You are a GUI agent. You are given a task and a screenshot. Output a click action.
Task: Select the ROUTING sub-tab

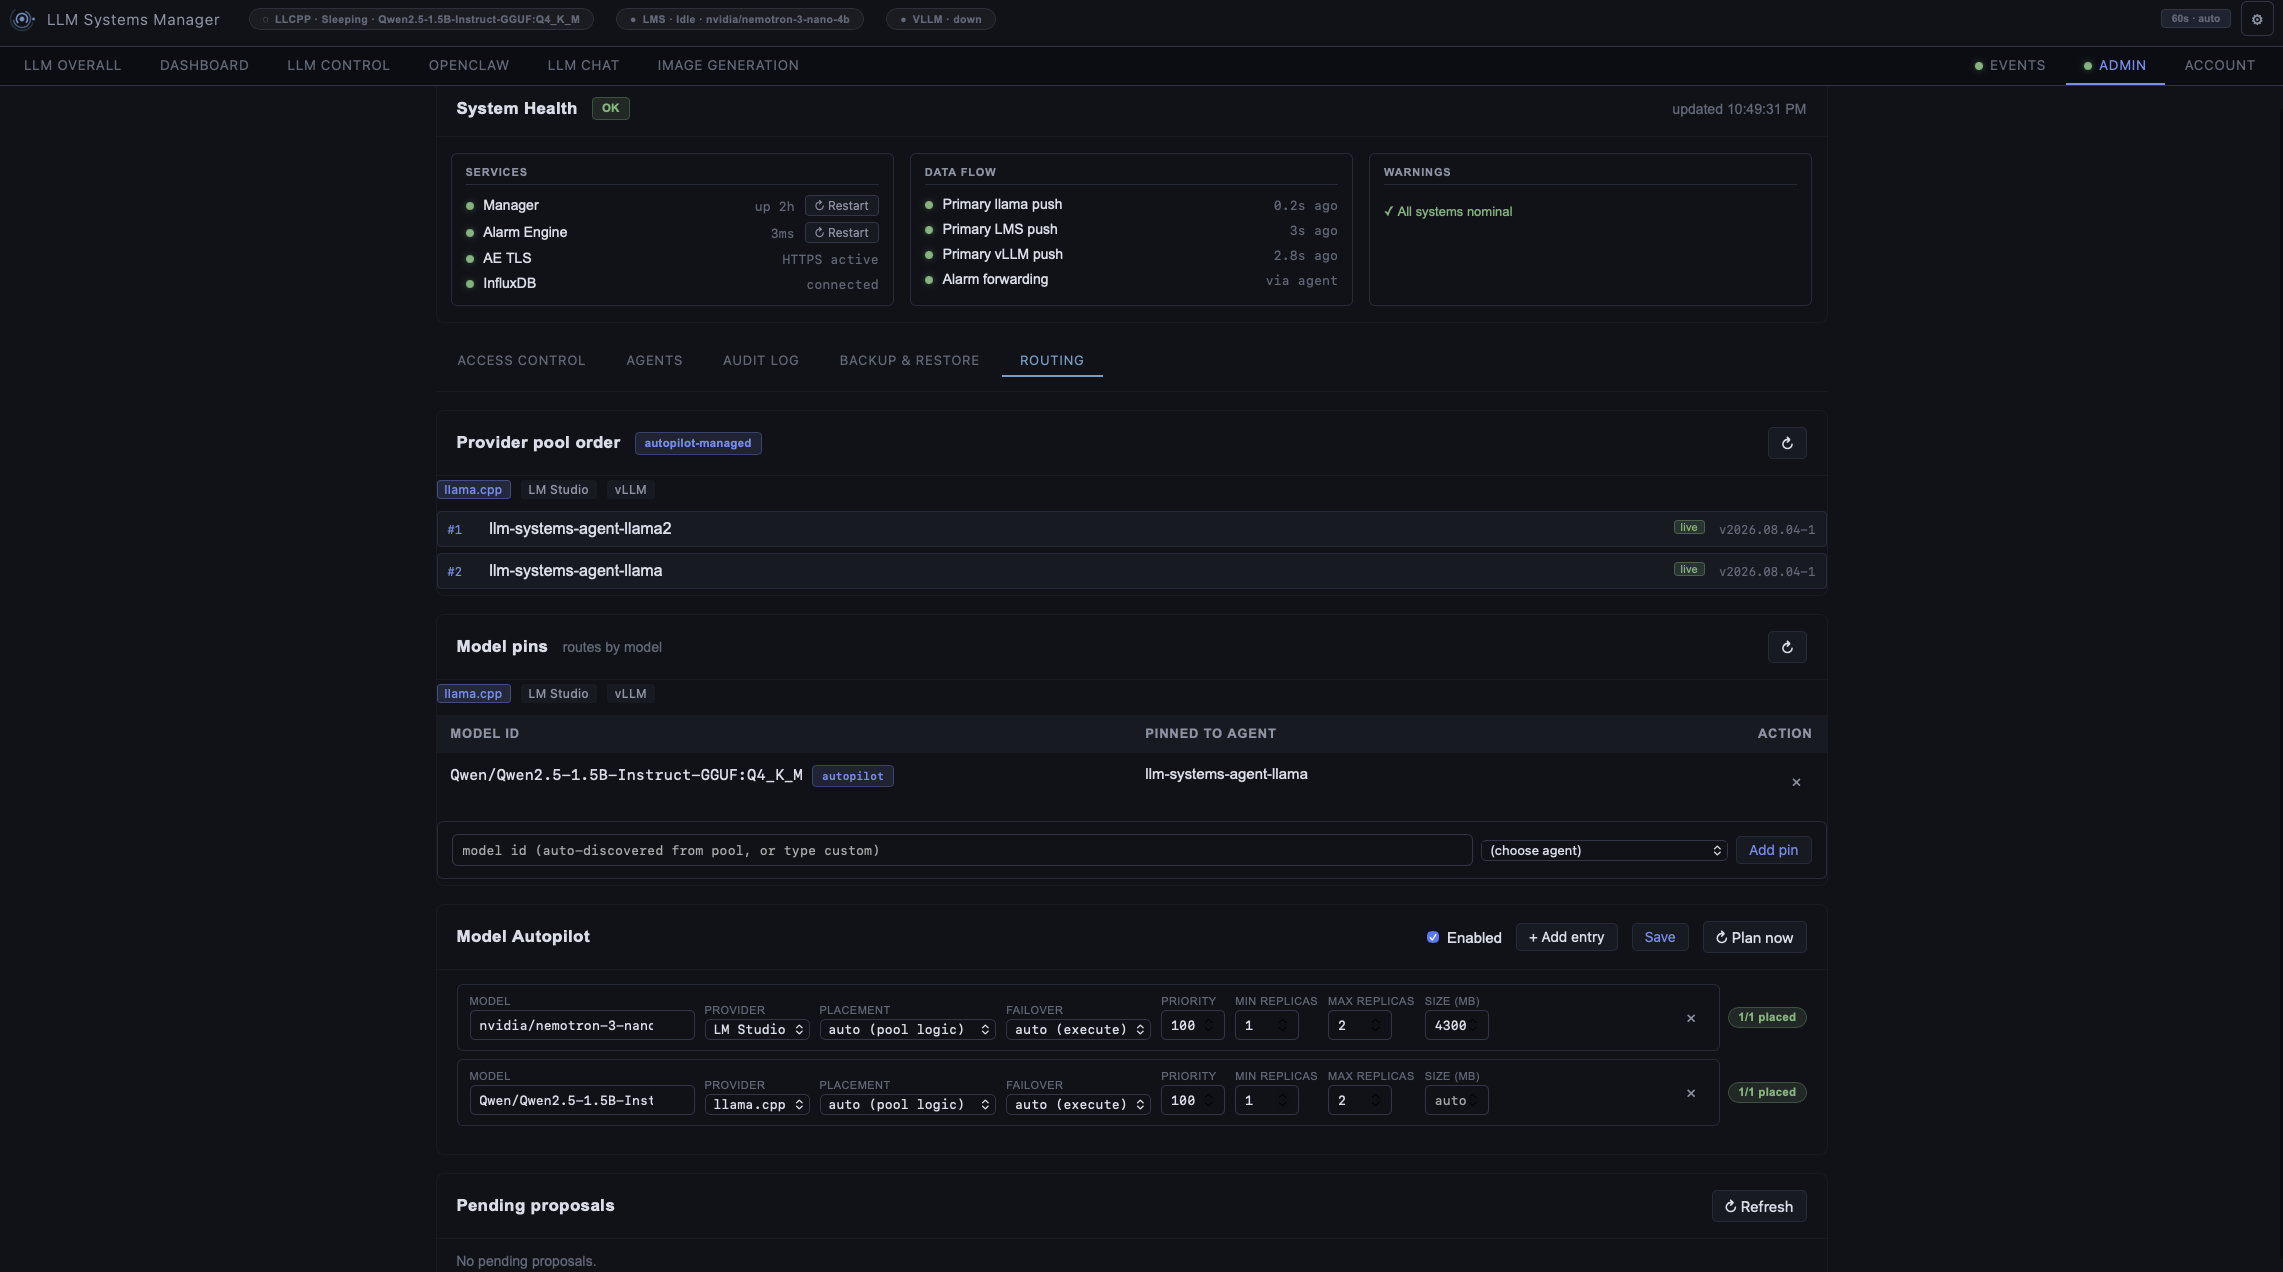coord(1052,360)
